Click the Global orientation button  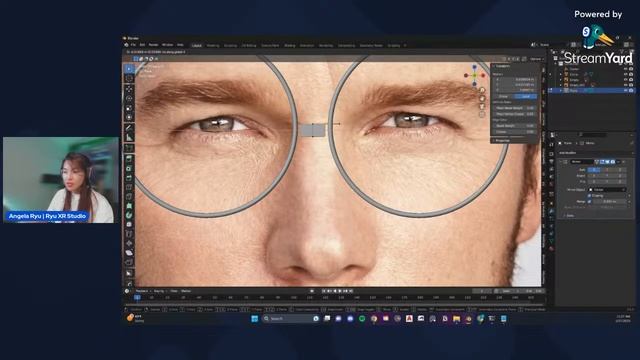click(x=504, y=96)
